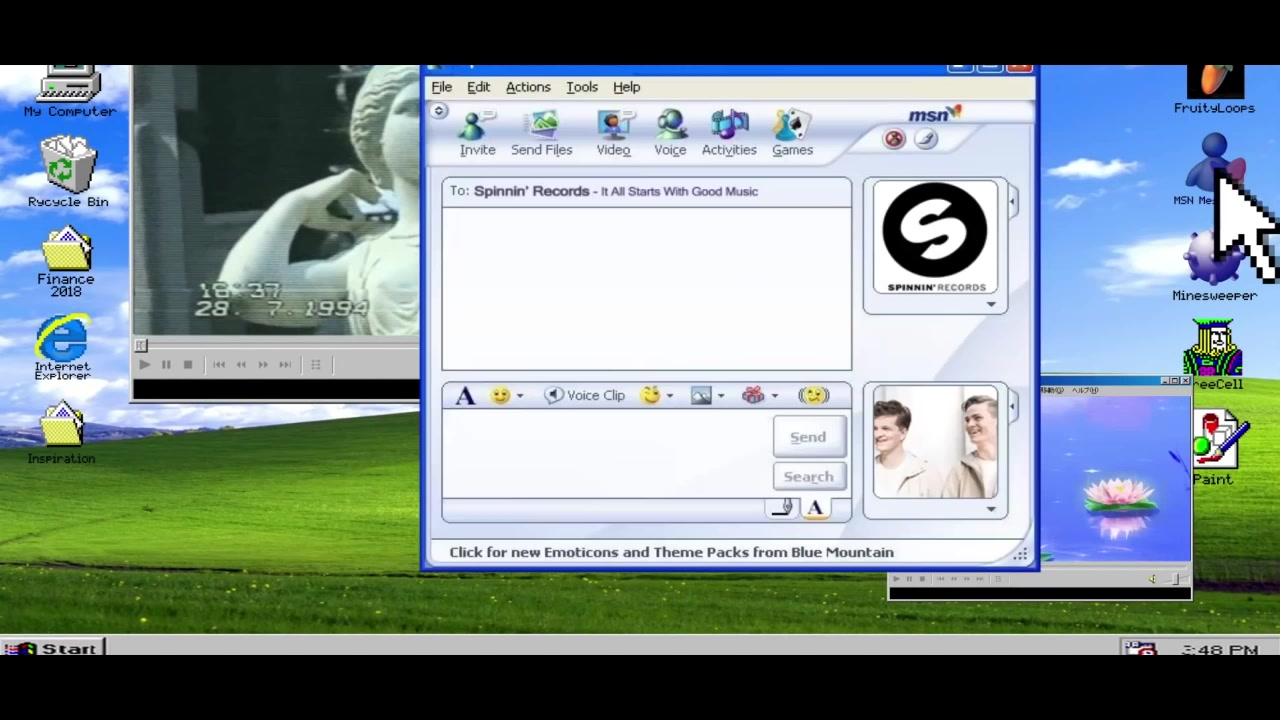Click the gift box icon
The image size is (1280, 720).
753,395
